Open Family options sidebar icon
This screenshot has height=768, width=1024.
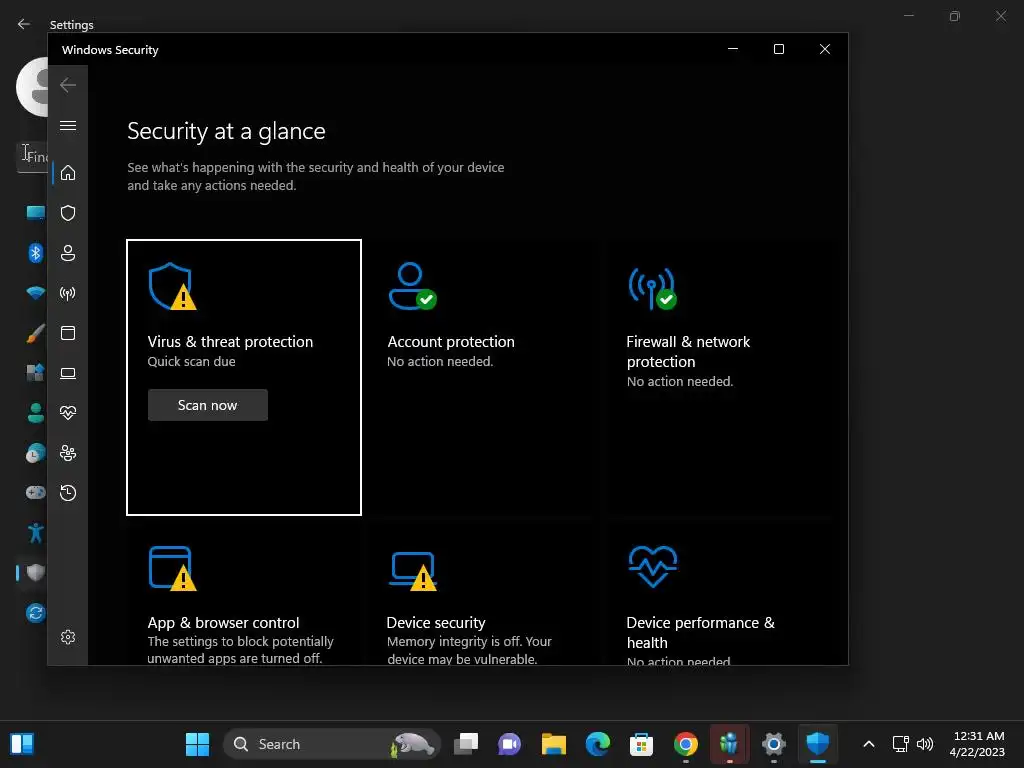coord(68,453)
